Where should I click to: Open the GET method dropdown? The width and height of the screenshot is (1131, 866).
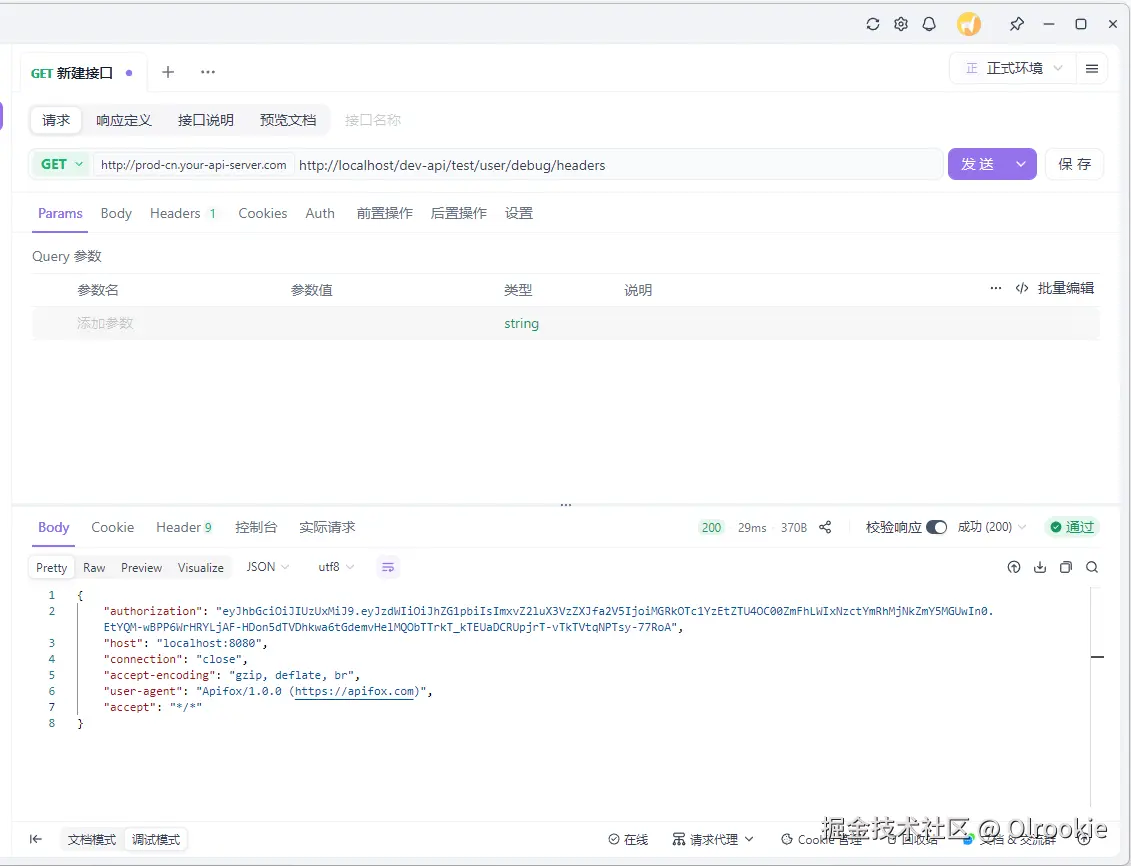tap(60, 163)
